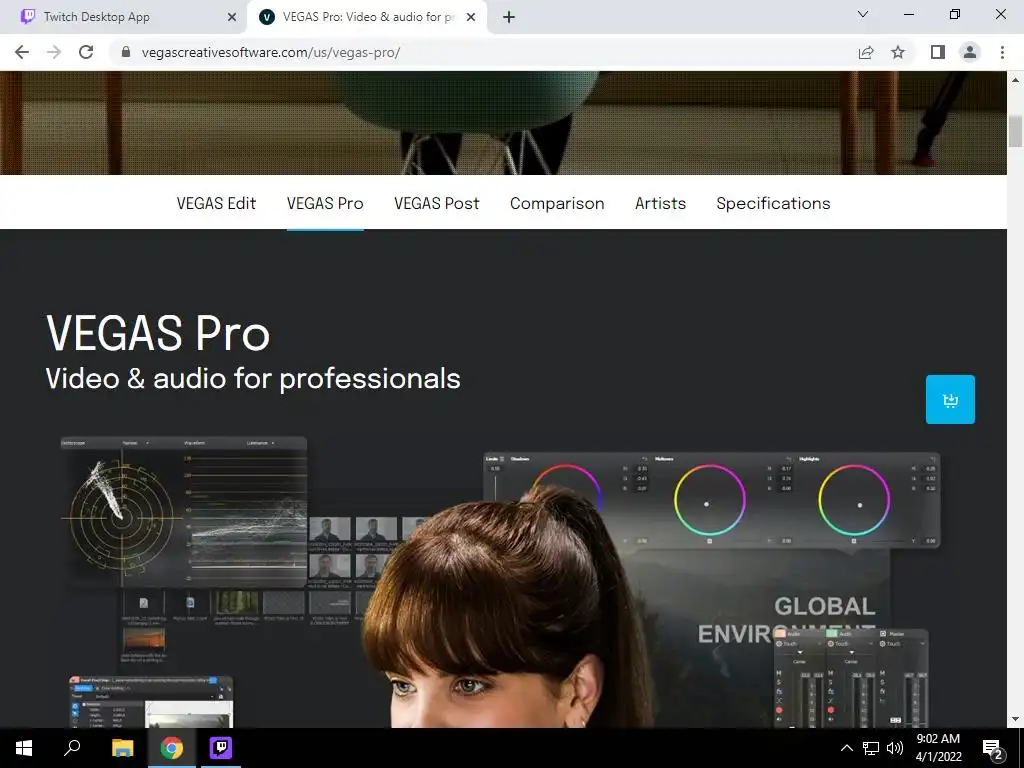
Task: Switch to Twitch Desktop App tab
Action: [124, 18]
